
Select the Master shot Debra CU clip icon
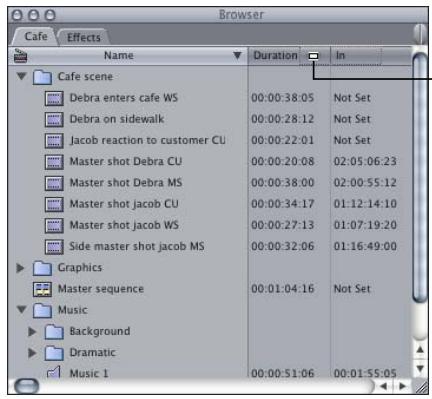point(54,162)
